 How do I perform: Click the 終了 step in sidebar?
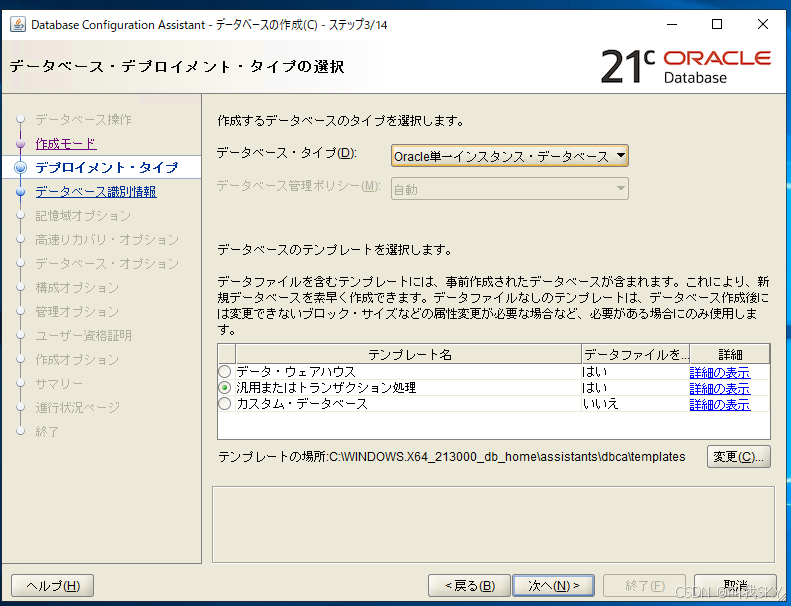tap(47, 432)
